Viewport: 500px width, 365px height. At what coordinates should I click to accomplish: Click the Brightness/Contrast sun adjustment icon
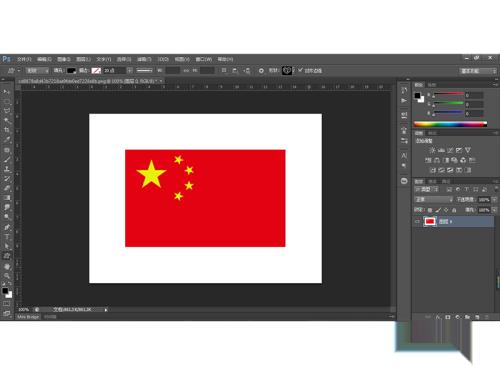tap(432, 150)
